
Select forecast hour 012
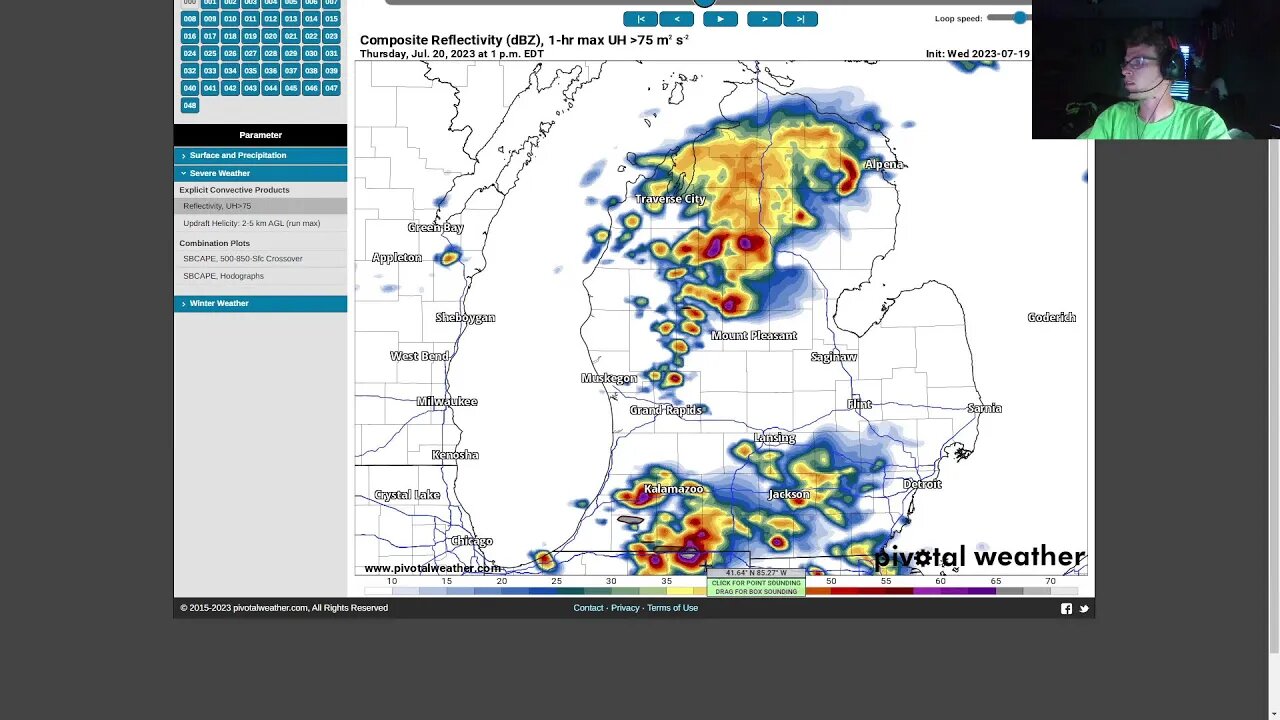[270, 19]
